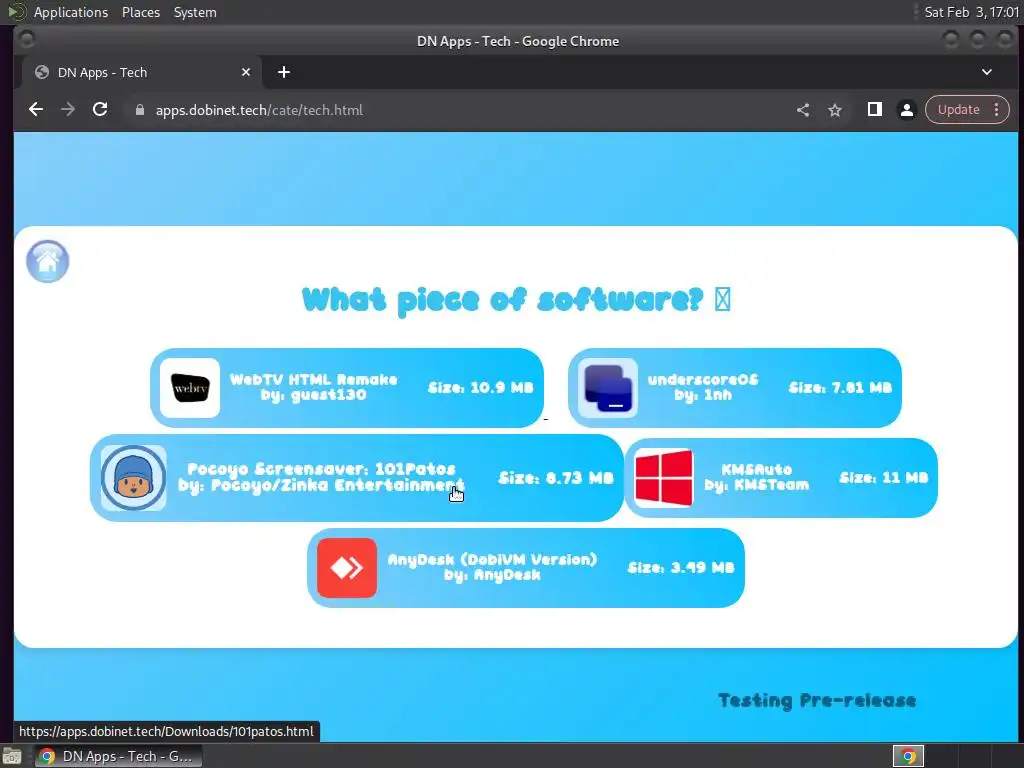The image size is (1024, 768).
Task: Open the System menu
Action: (195, 12)
